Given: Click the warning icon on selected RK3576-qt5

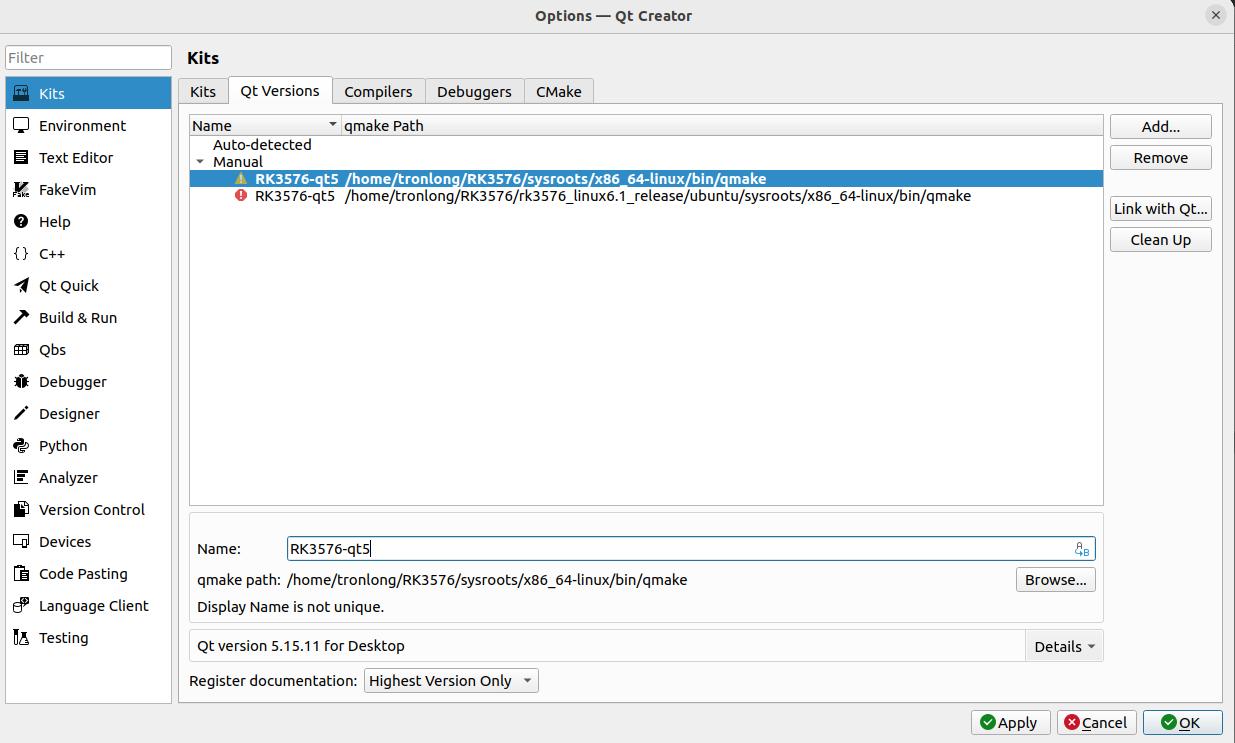Looking at the screenshot, I should (x=240, y=179).
